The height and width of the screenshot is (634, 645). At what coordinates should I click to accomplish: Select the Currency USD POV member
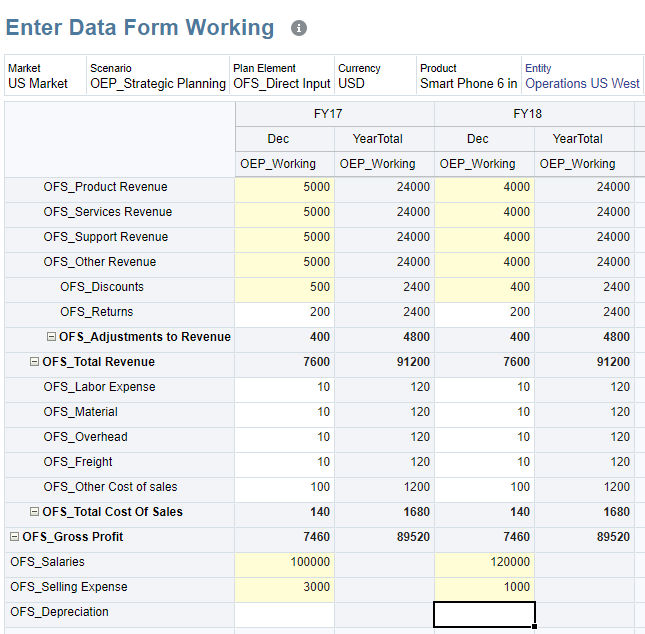(376, 76)
